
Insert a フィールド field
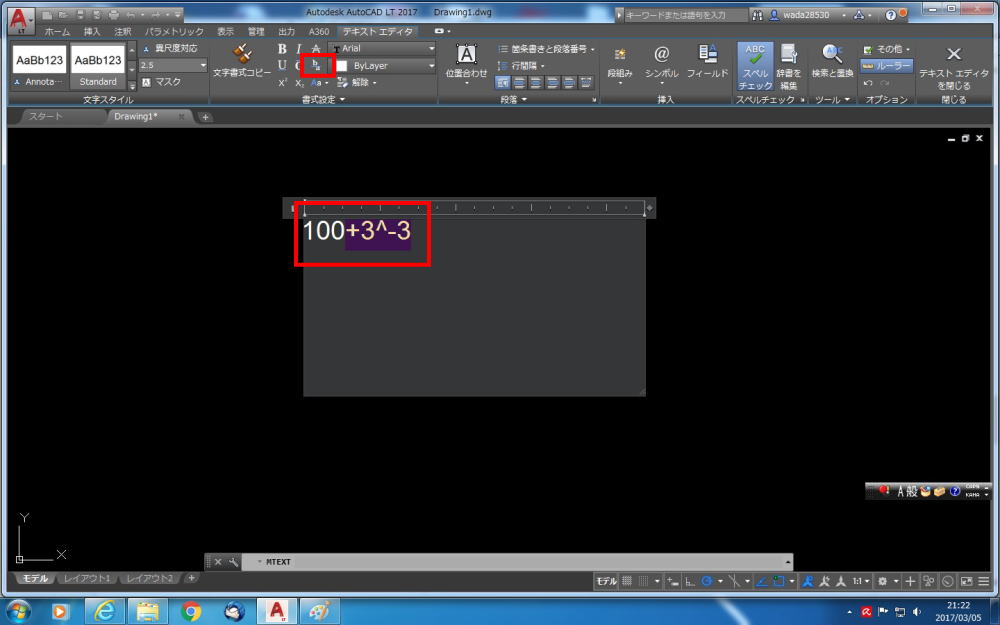click(707, 62)
